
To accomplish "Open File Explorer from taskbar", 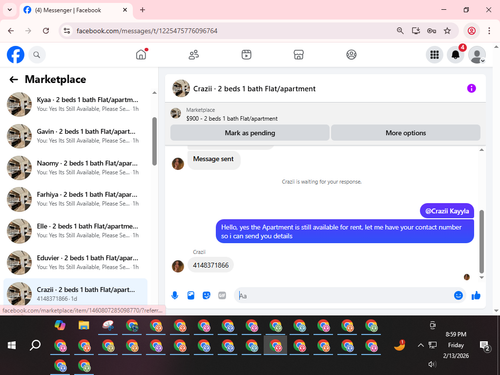I will pyautogui.click(x=84, y=325).
